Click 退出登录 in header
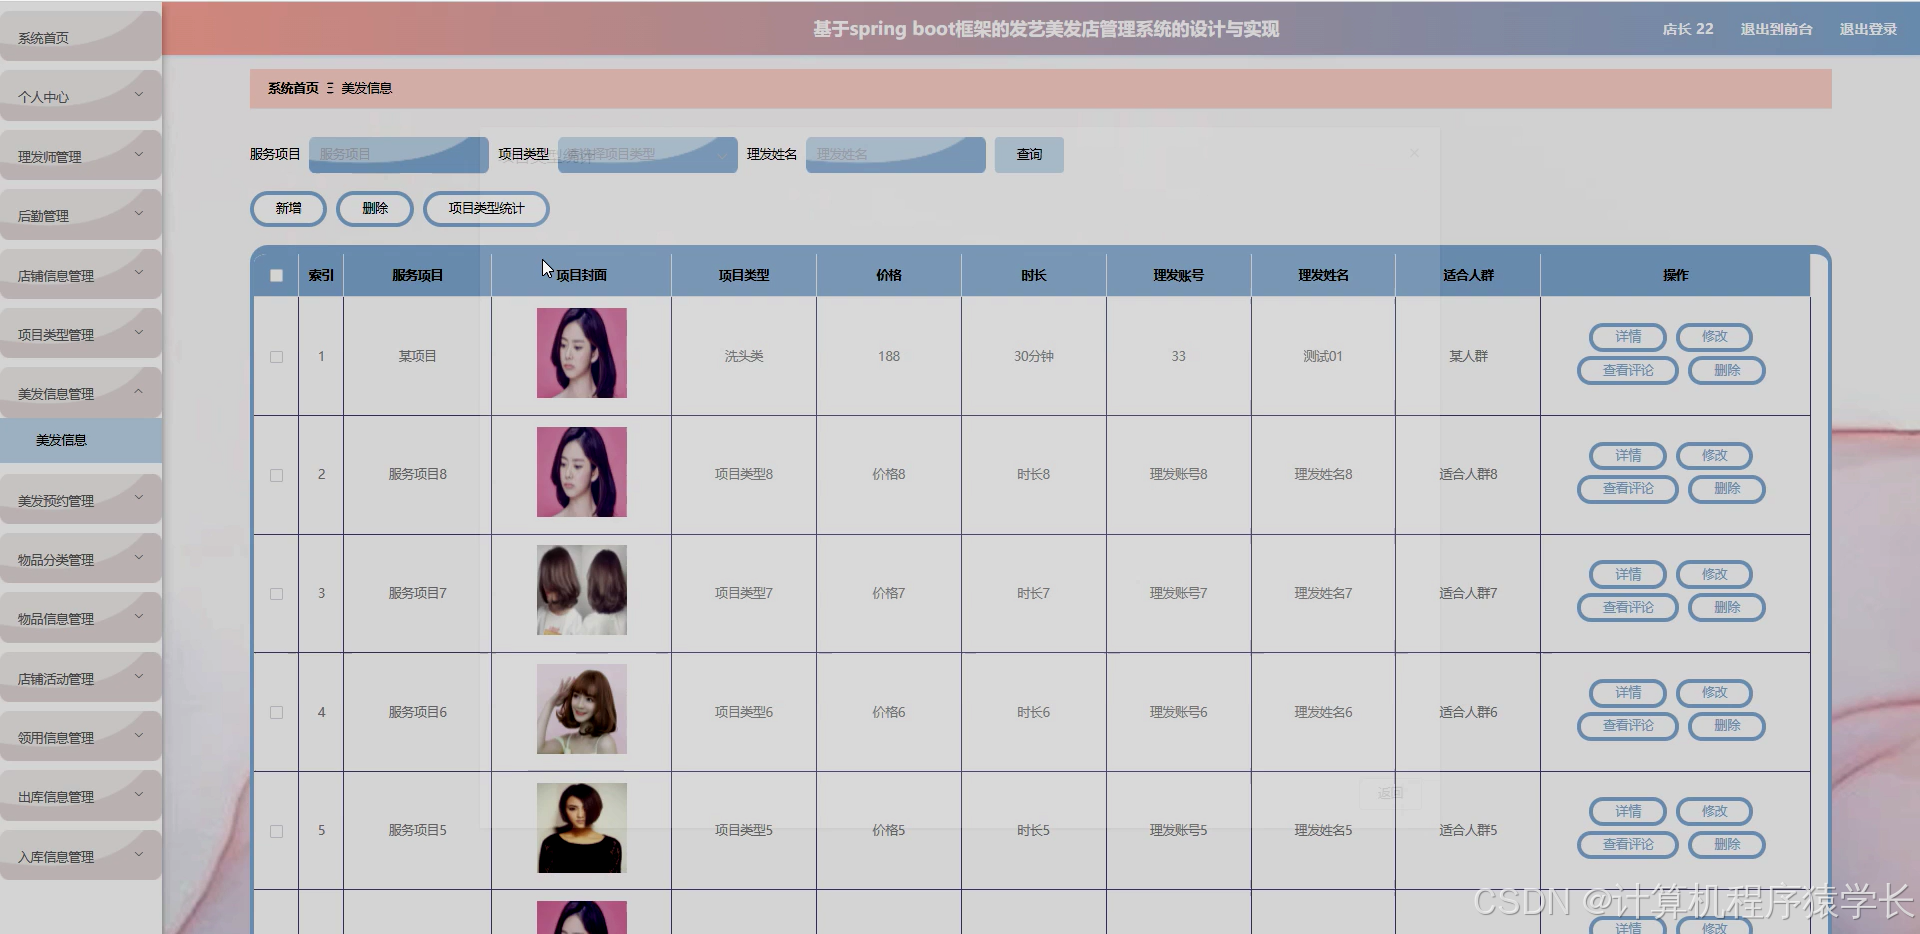Screen dimensions: 1920x934 coord(1868,29)
